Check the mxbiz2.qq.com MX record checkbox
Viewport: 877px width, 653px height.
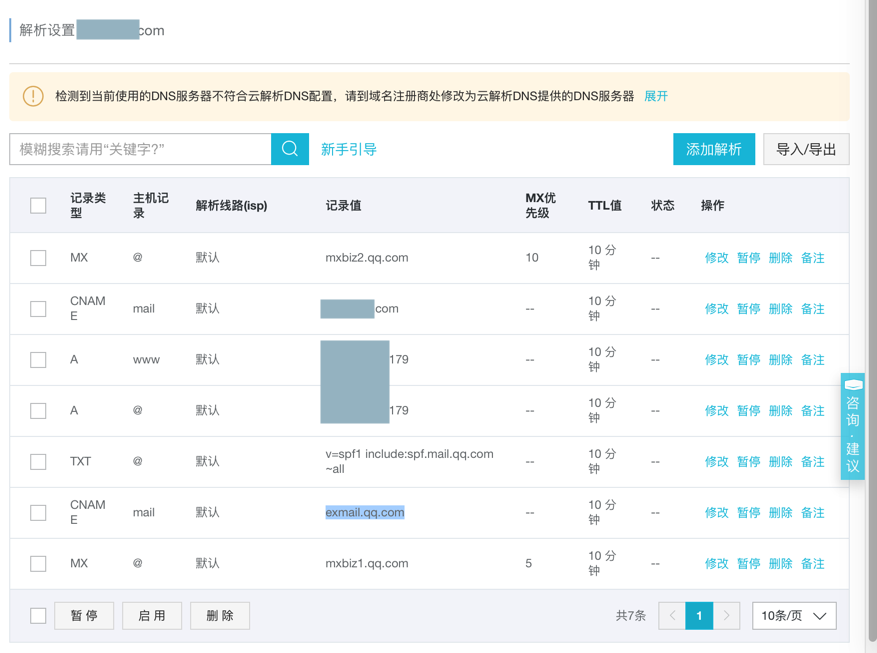[38, 258]
